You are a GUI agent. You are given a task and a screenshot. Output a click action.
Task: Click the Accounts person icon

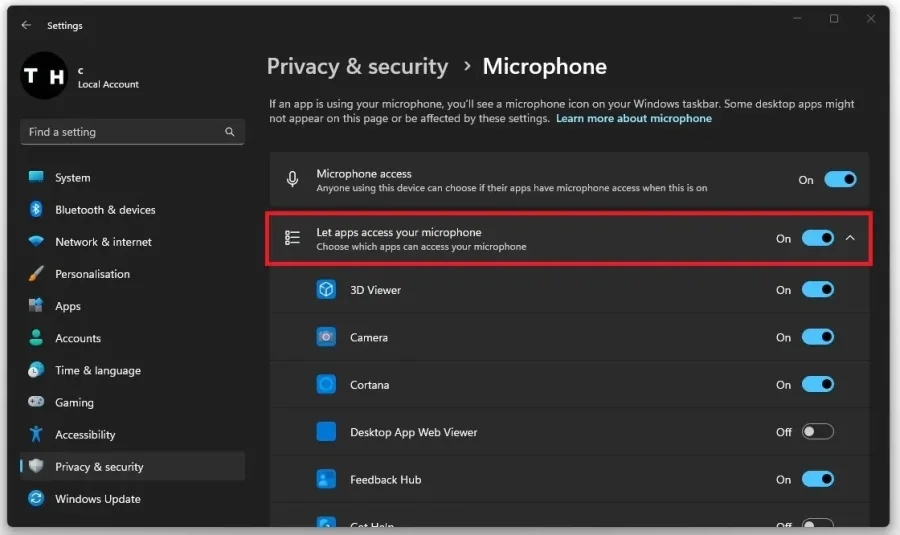coord(36,338)
